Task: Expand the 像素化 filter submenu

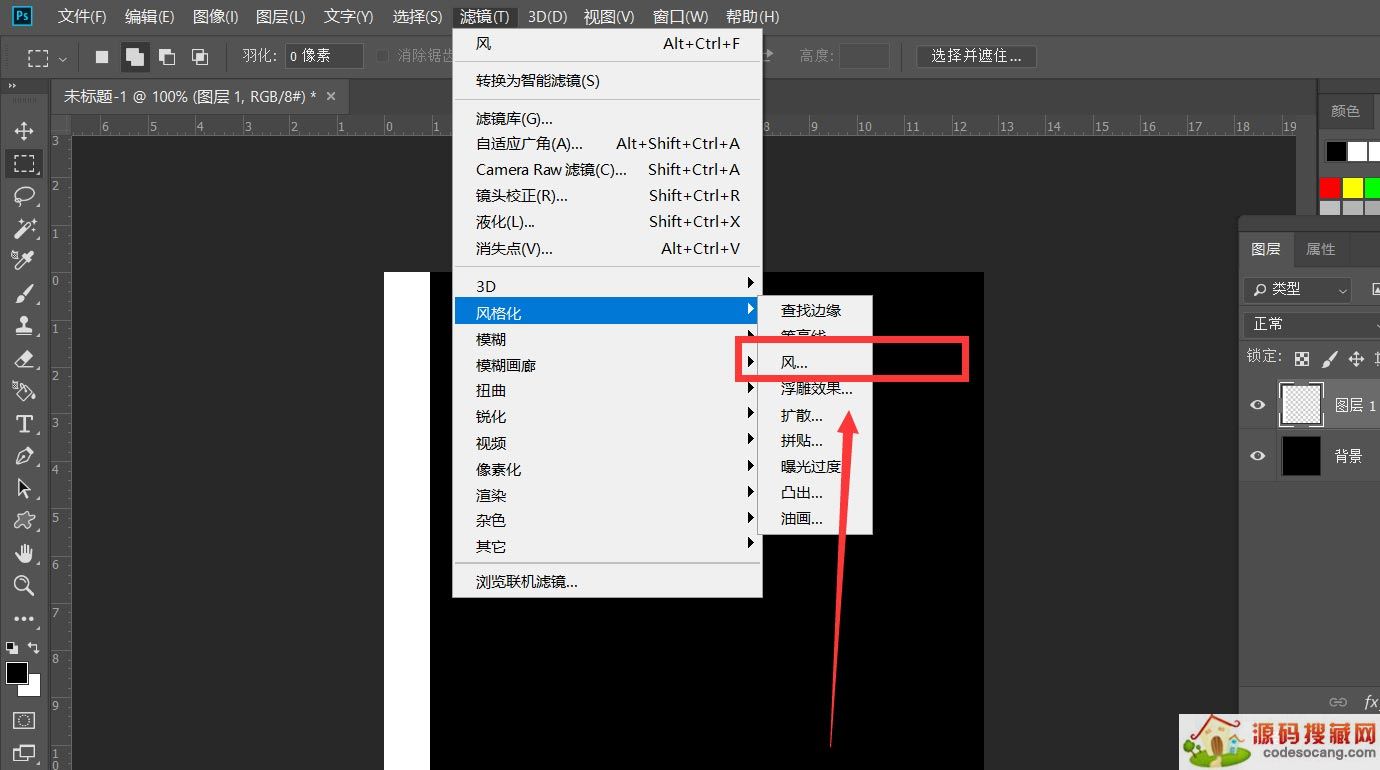Action: (607, 469)
